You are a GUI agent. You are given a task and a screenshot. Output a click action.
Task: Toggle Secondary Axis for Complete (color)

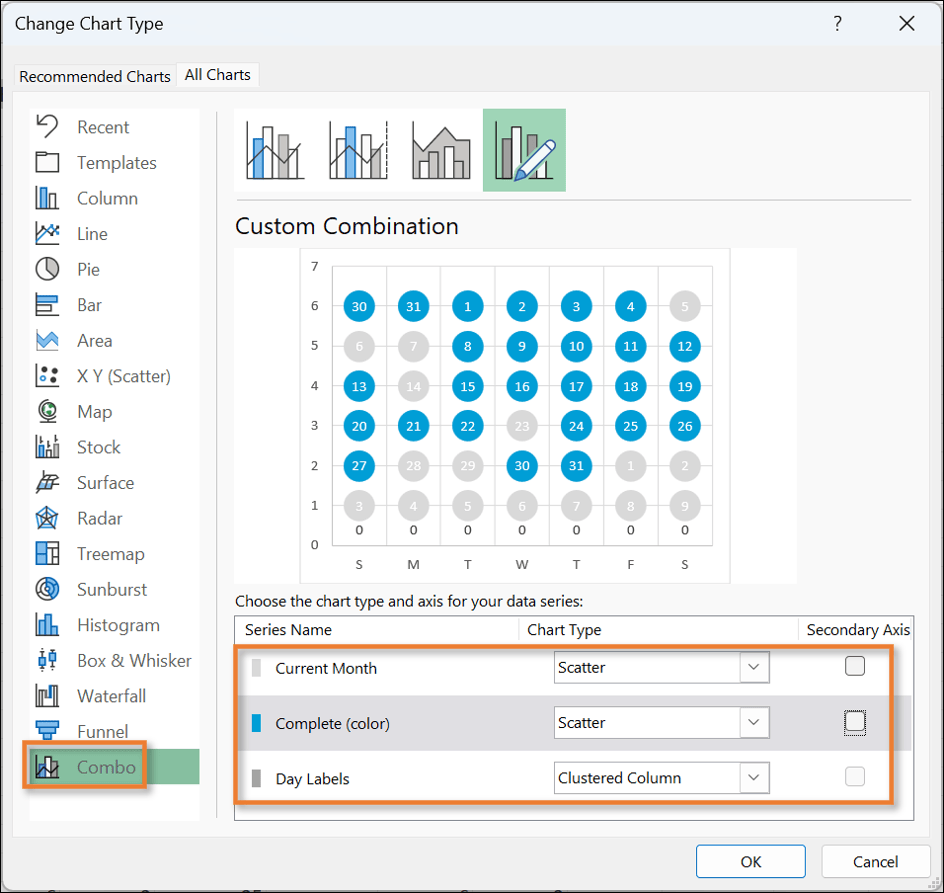[854, 721]
